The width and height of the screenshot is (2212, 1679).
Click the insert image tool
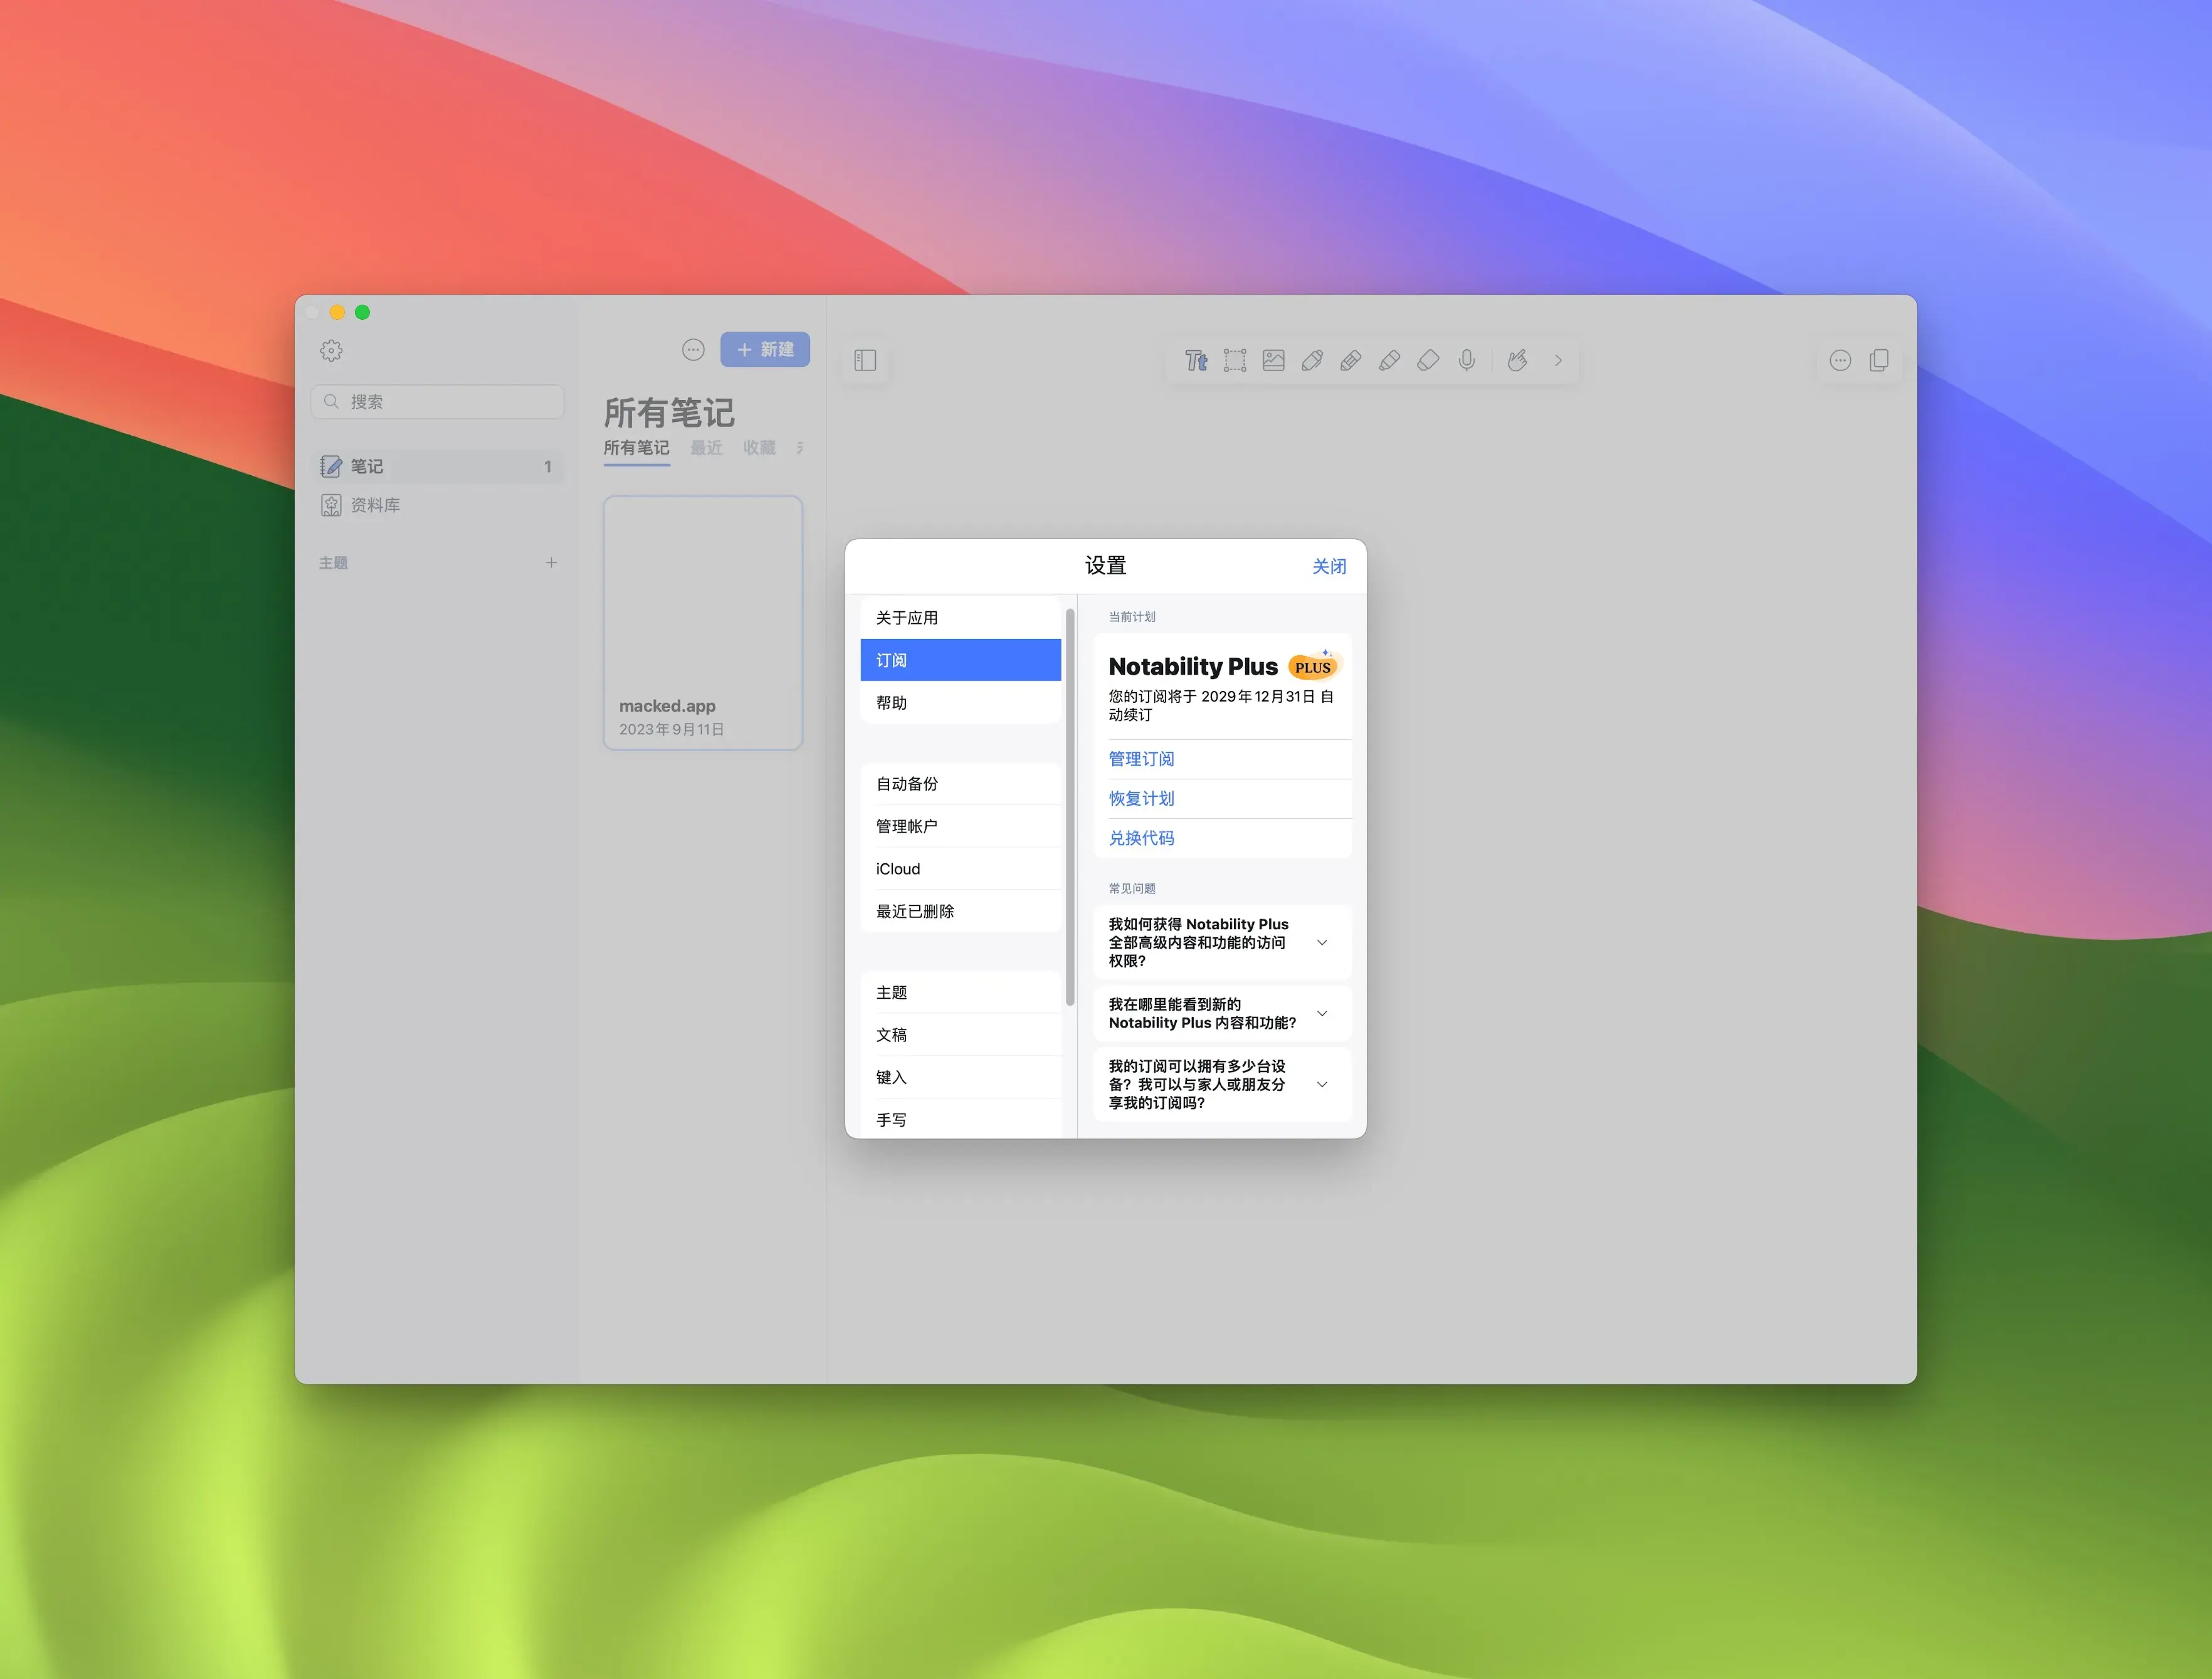coord(1273,361)
